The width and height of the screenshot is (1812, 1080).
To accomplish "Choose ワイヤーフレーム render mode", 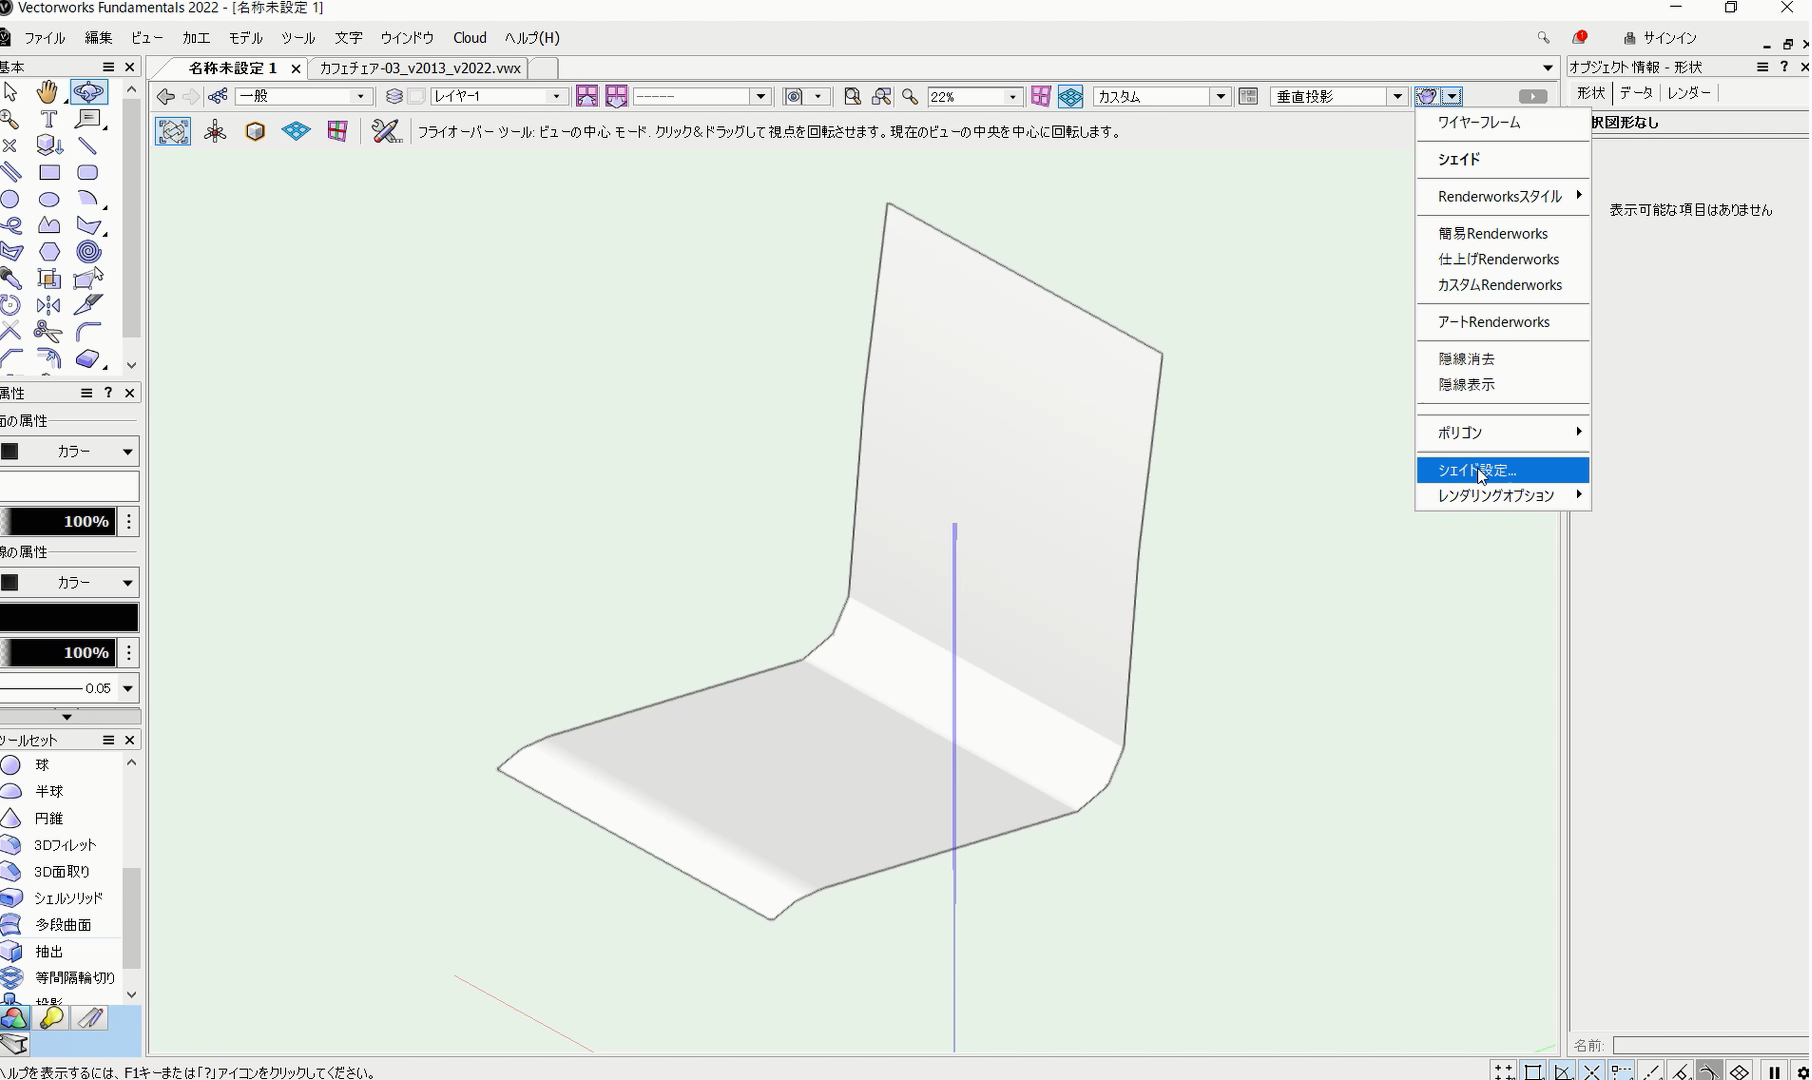I will pyautogui.click(x=1503, y=122).
